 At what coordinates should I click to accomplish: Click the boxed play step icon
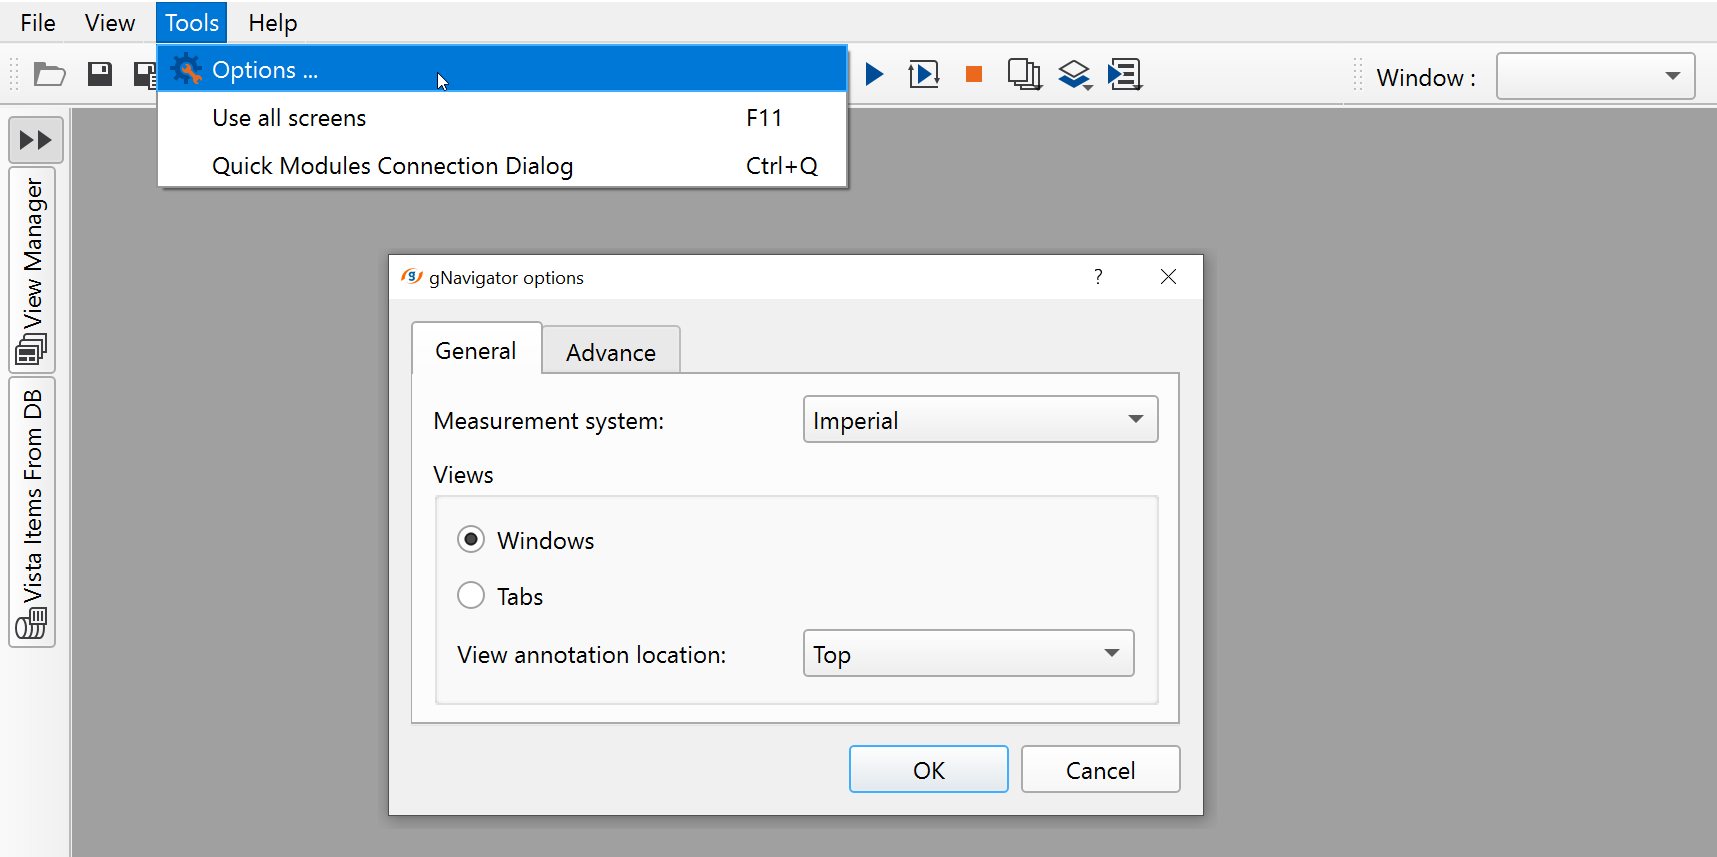click(x=923, y=74)
